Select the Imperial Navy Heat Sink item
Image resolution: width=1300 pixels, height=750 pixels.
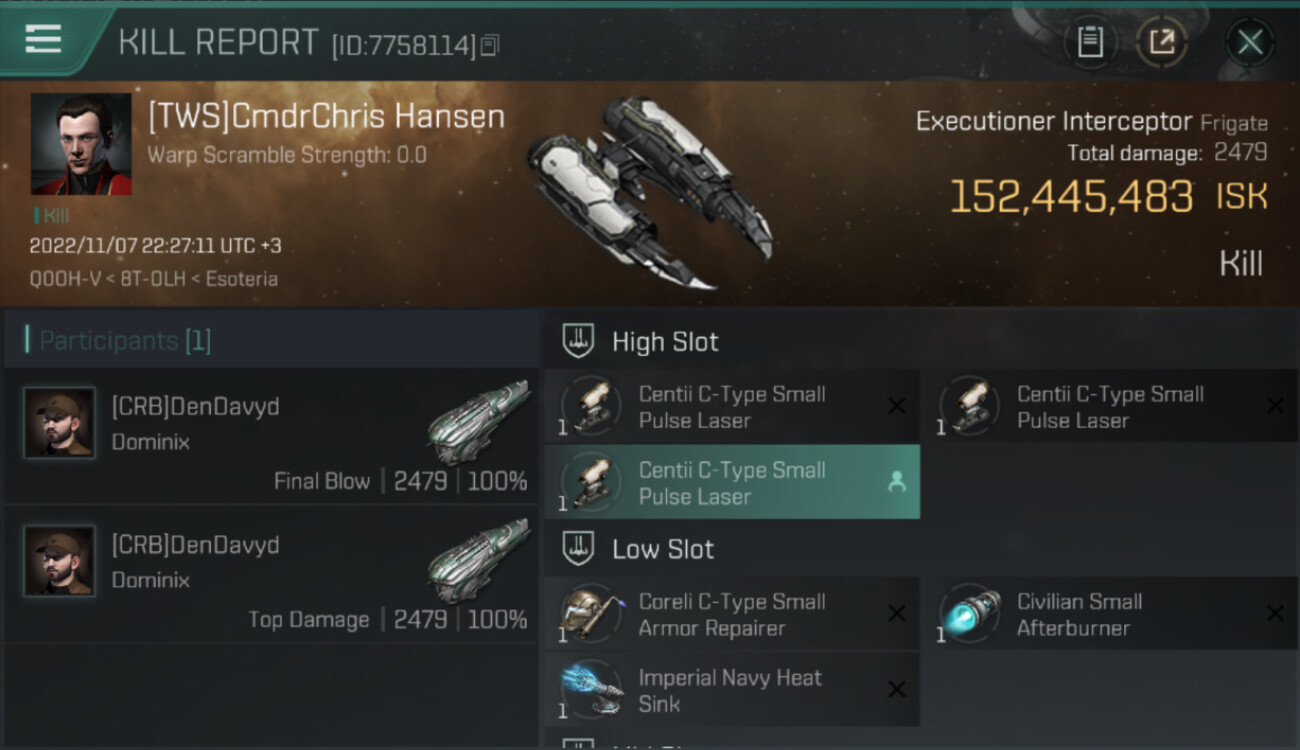(x=731, y=691)
